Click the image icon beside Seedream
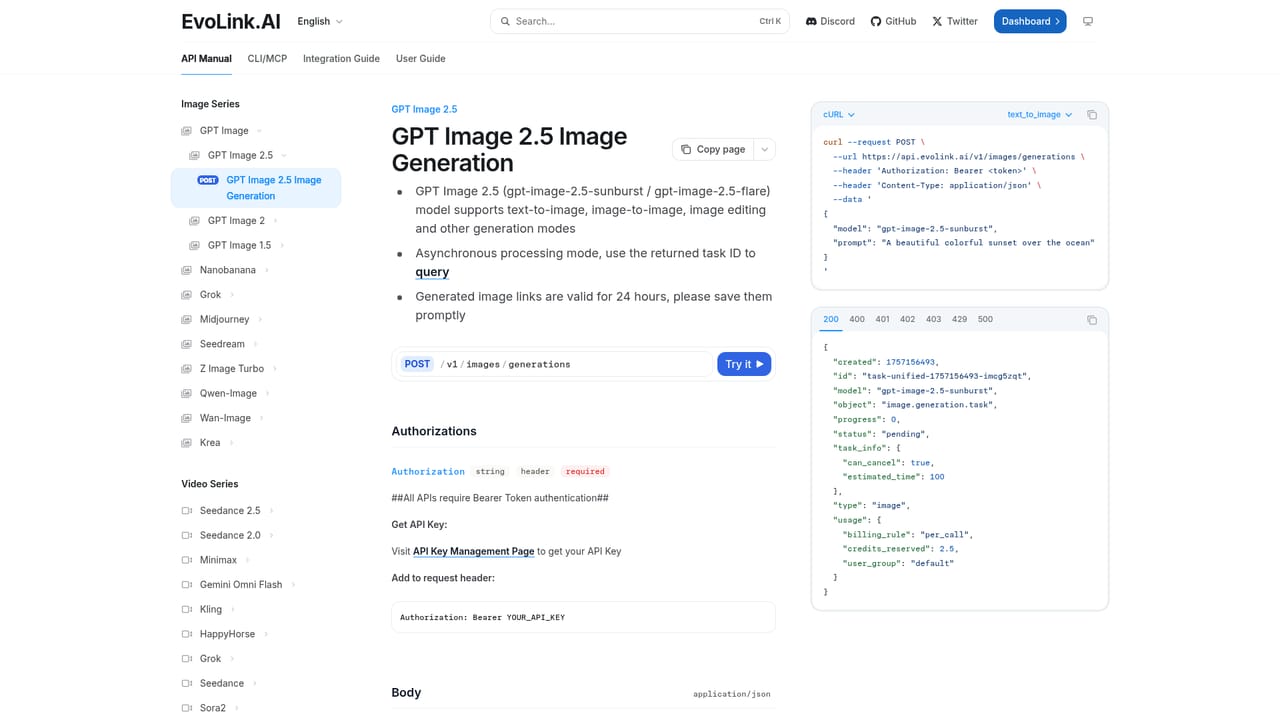 (x=186, y=344)
